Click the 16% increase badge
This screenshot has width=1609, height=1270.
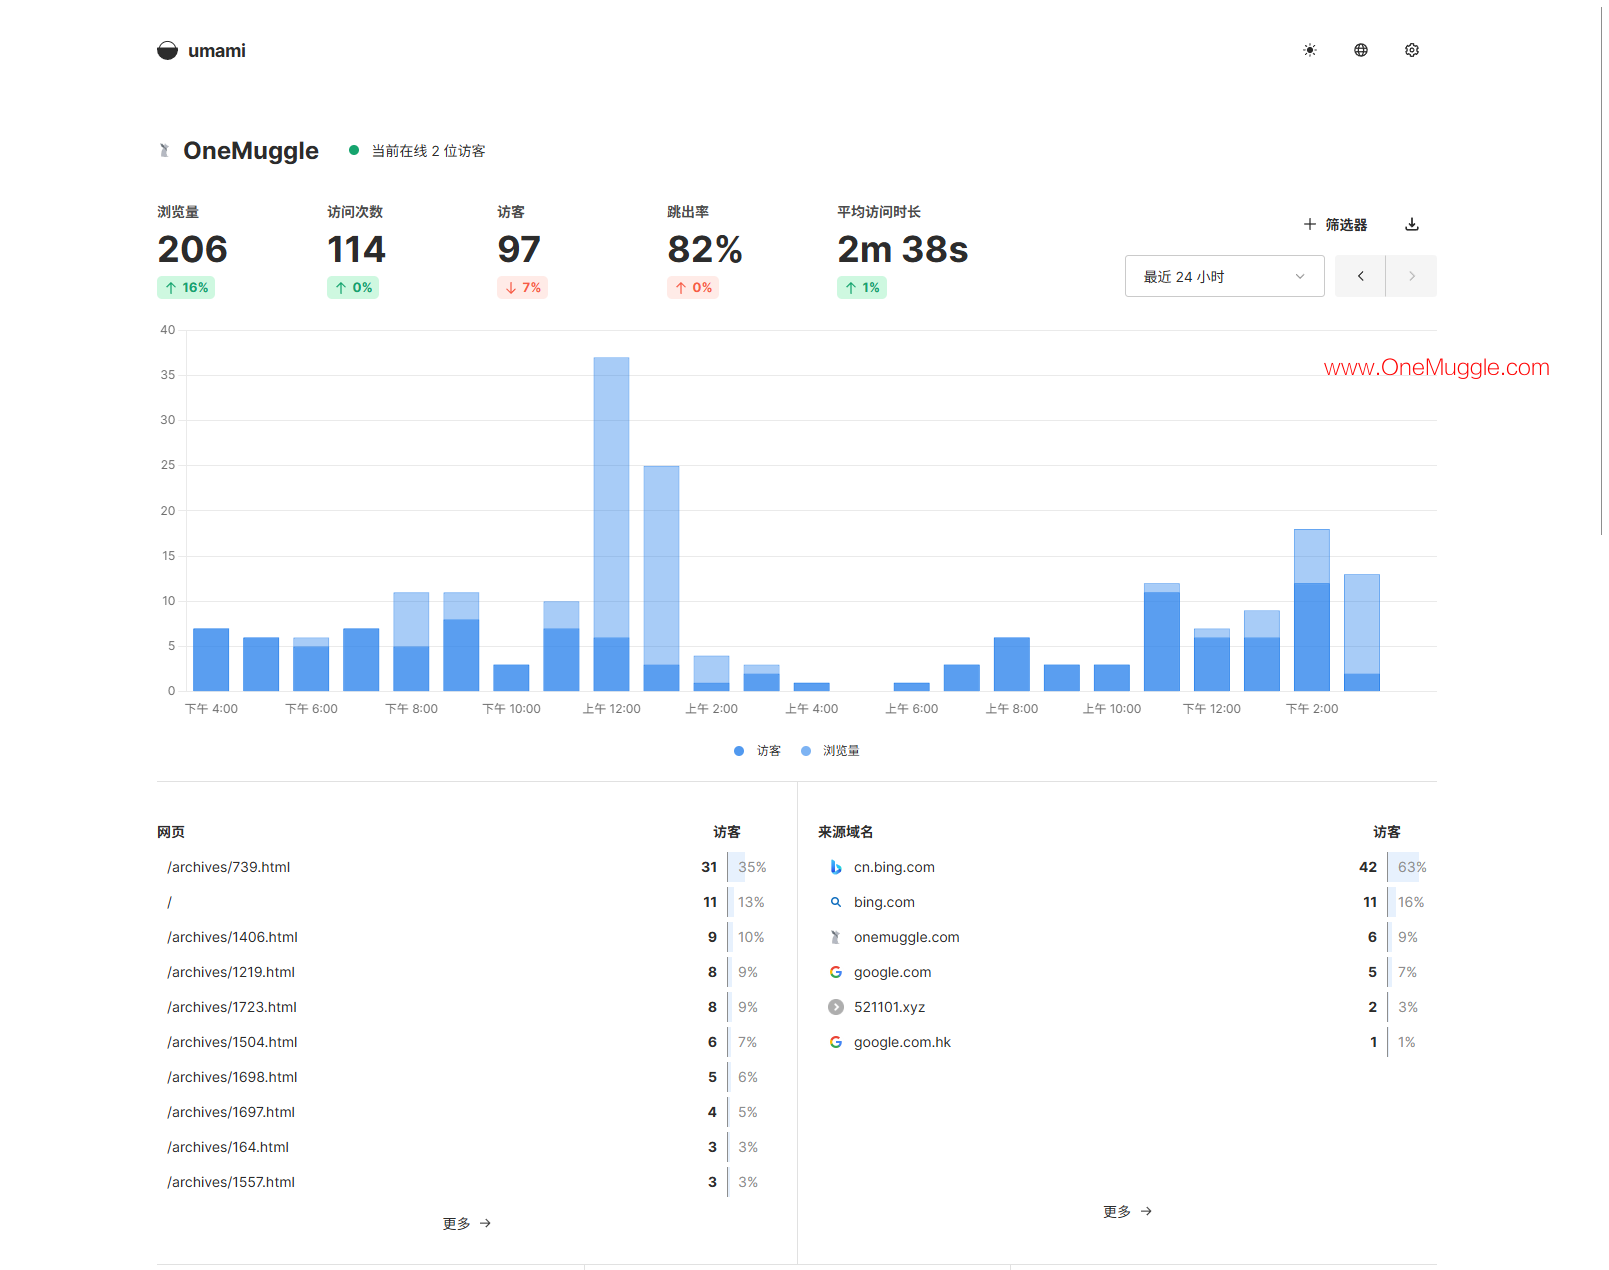coord(186,288)
